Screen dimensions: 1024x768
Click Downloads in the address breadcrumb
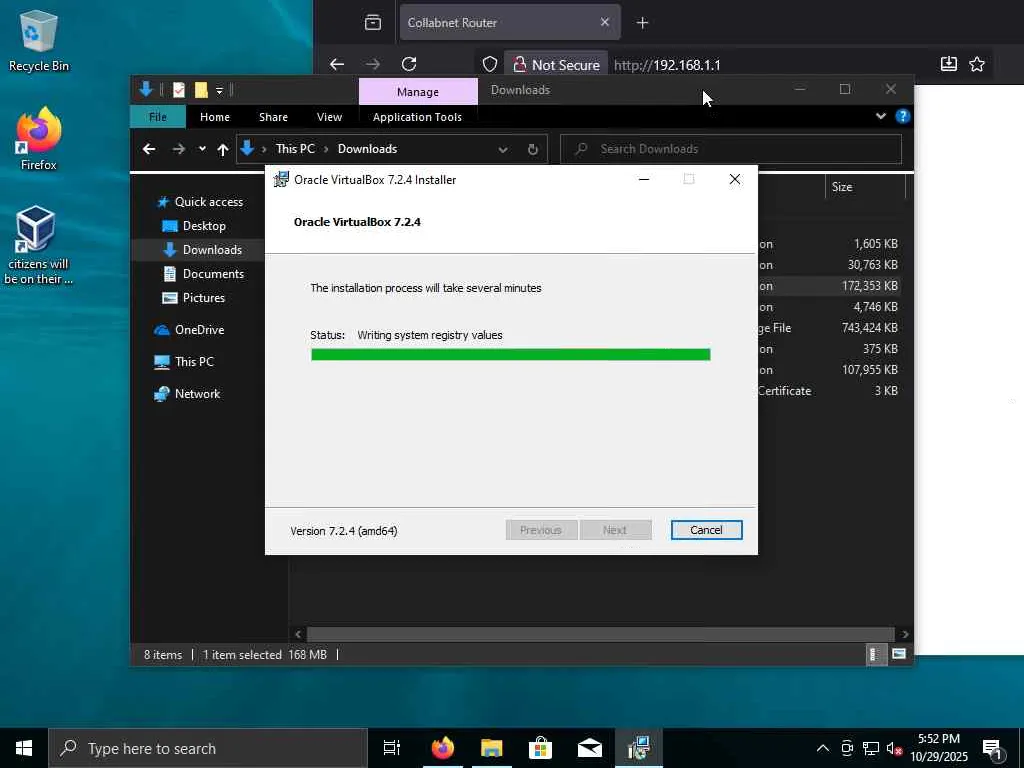click(367, 149)
